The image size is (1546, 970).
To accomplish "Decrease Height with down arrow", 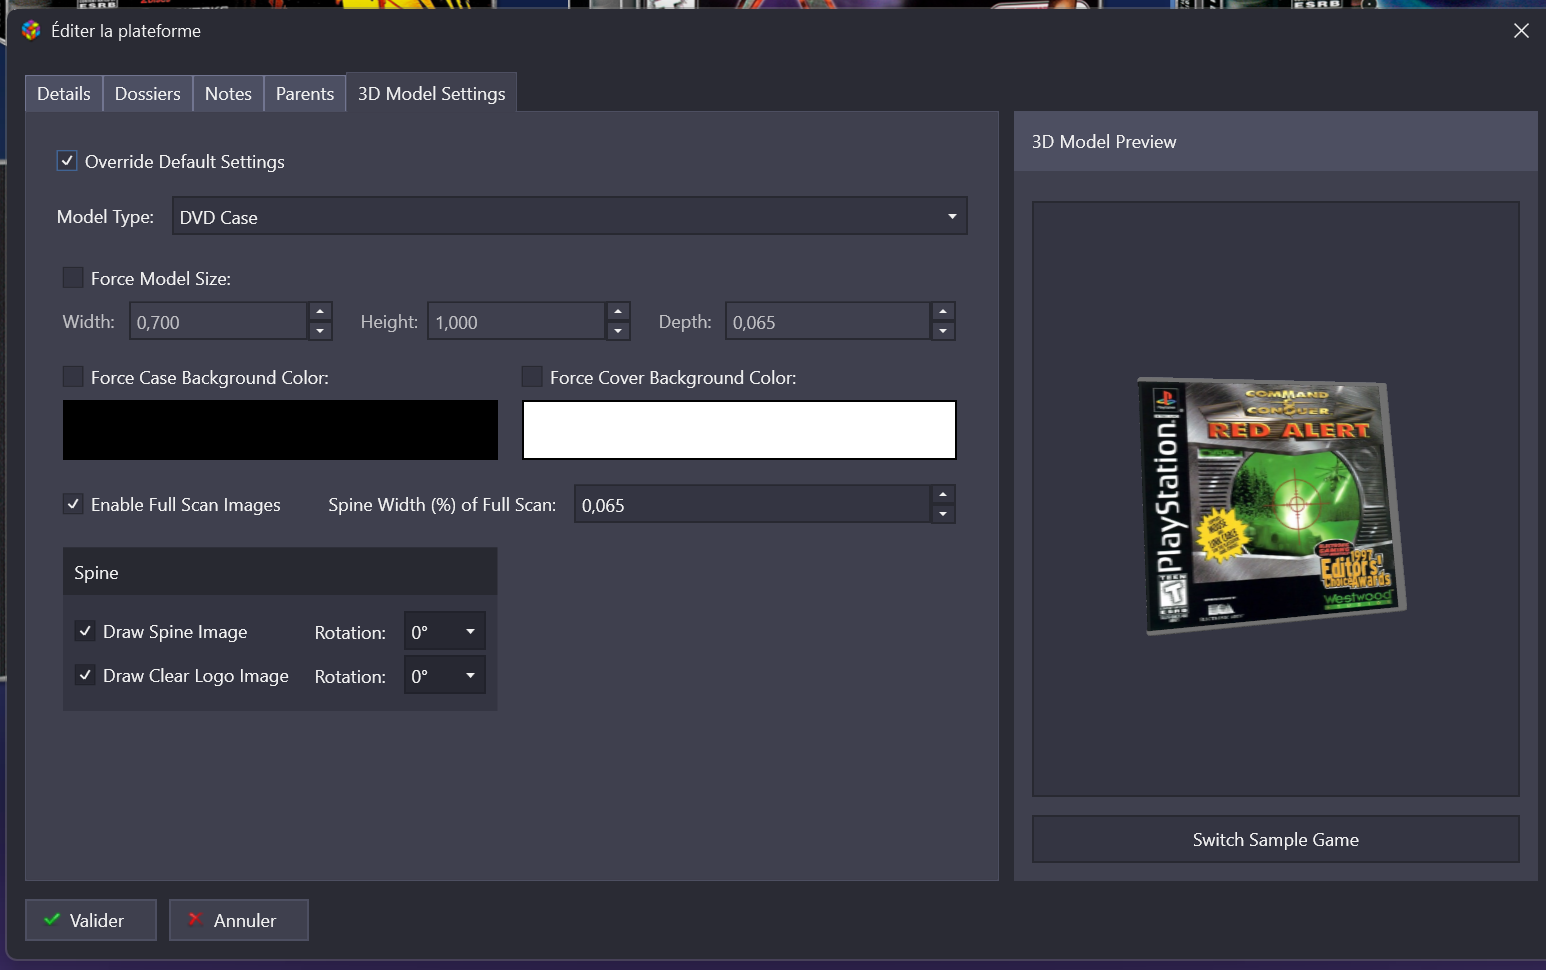I will click(618, 331).
